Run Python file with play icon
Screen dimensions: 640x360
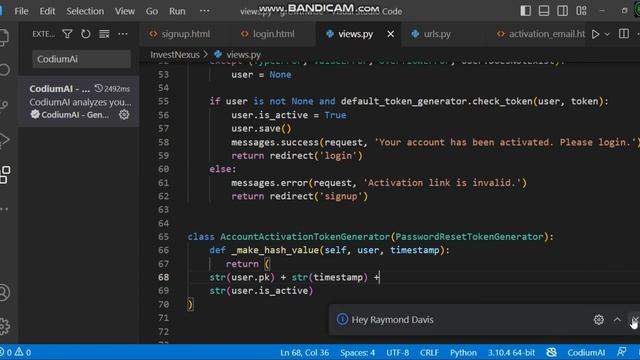[596, 34]
